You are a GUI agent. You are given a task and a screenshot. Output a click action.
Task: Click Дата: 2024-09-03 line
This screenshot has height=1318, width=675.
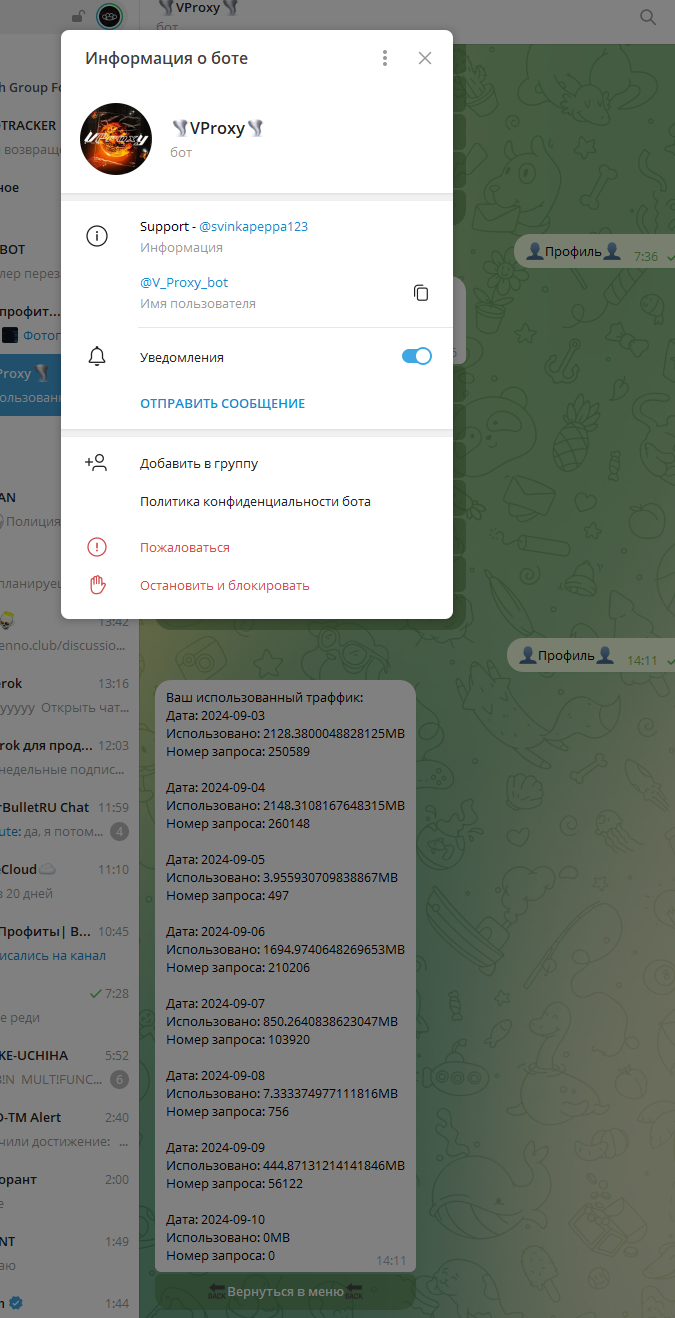(x=215, y=715)
